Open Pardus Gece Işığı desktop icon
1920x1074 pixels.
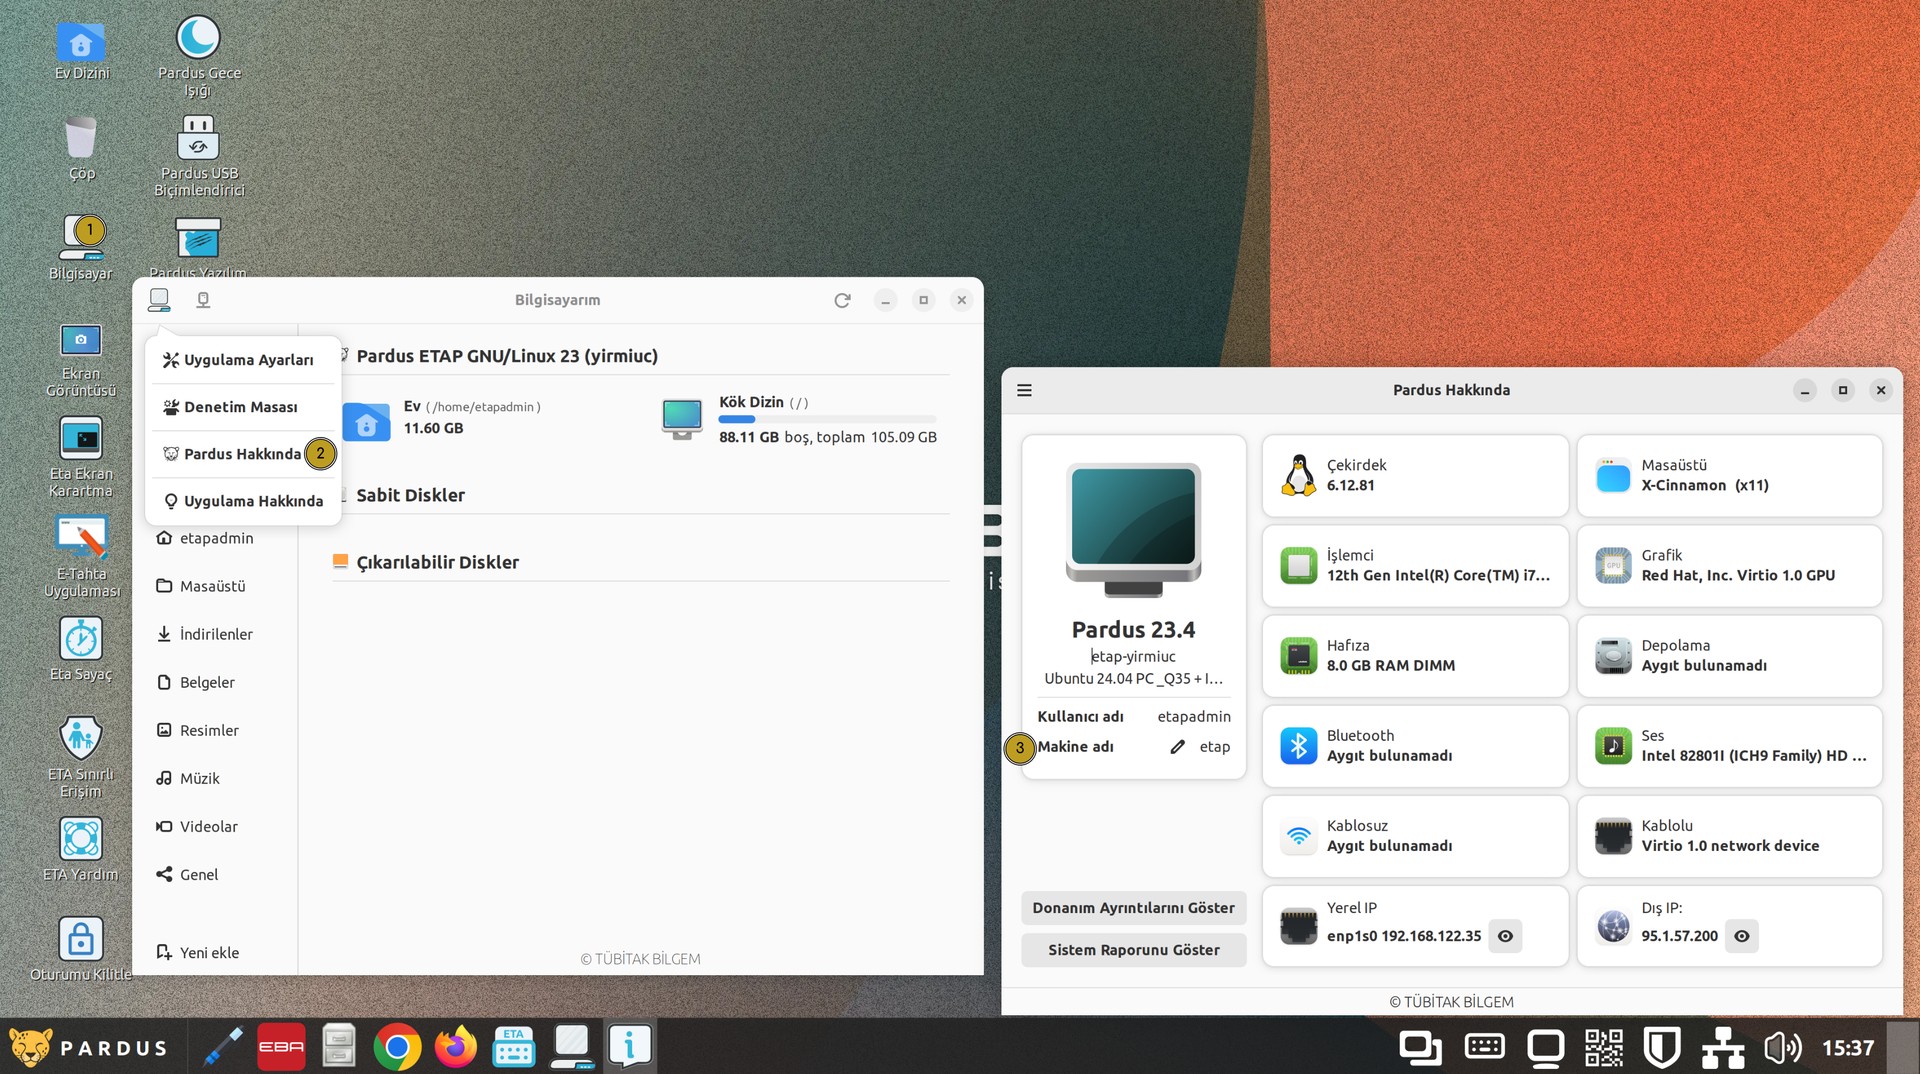pos(198,55)
